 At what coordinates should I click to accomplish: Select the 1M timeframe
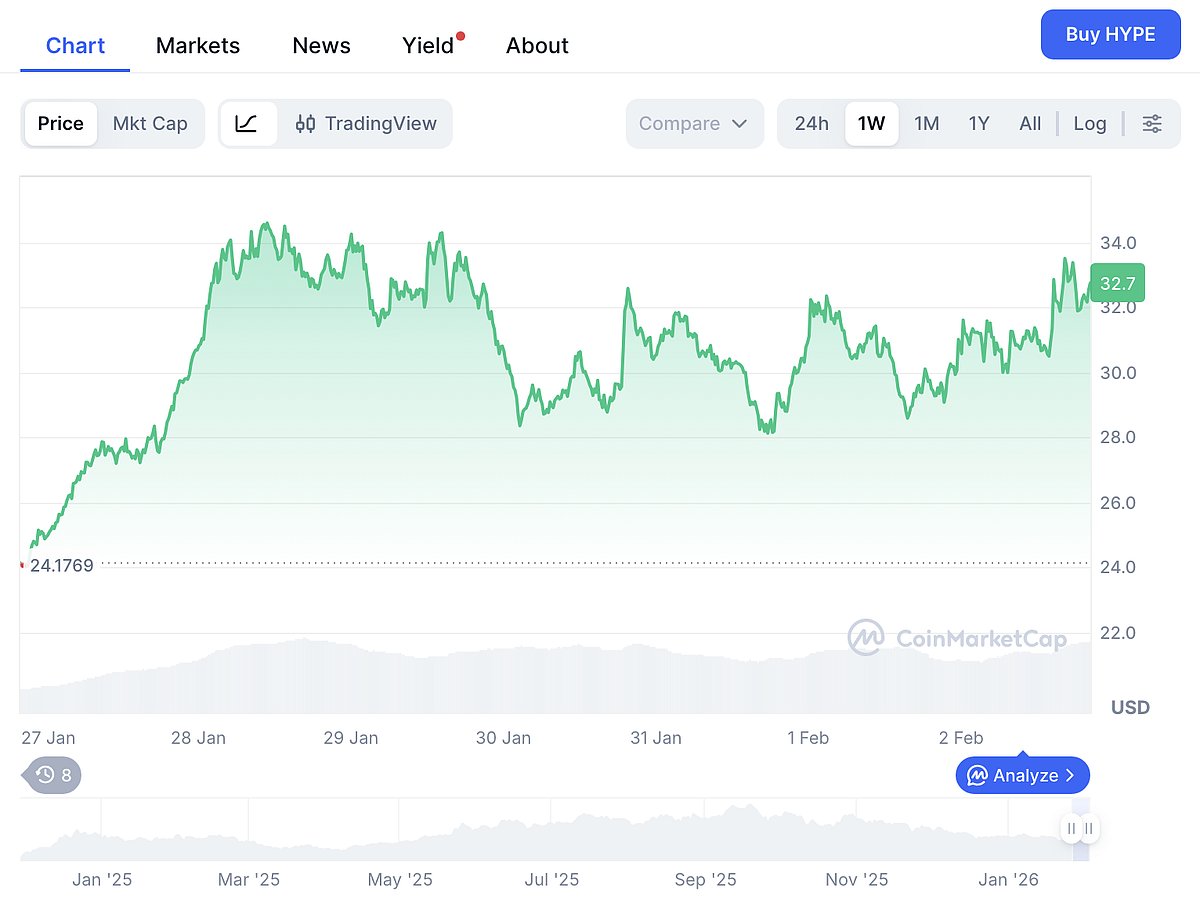926,123
